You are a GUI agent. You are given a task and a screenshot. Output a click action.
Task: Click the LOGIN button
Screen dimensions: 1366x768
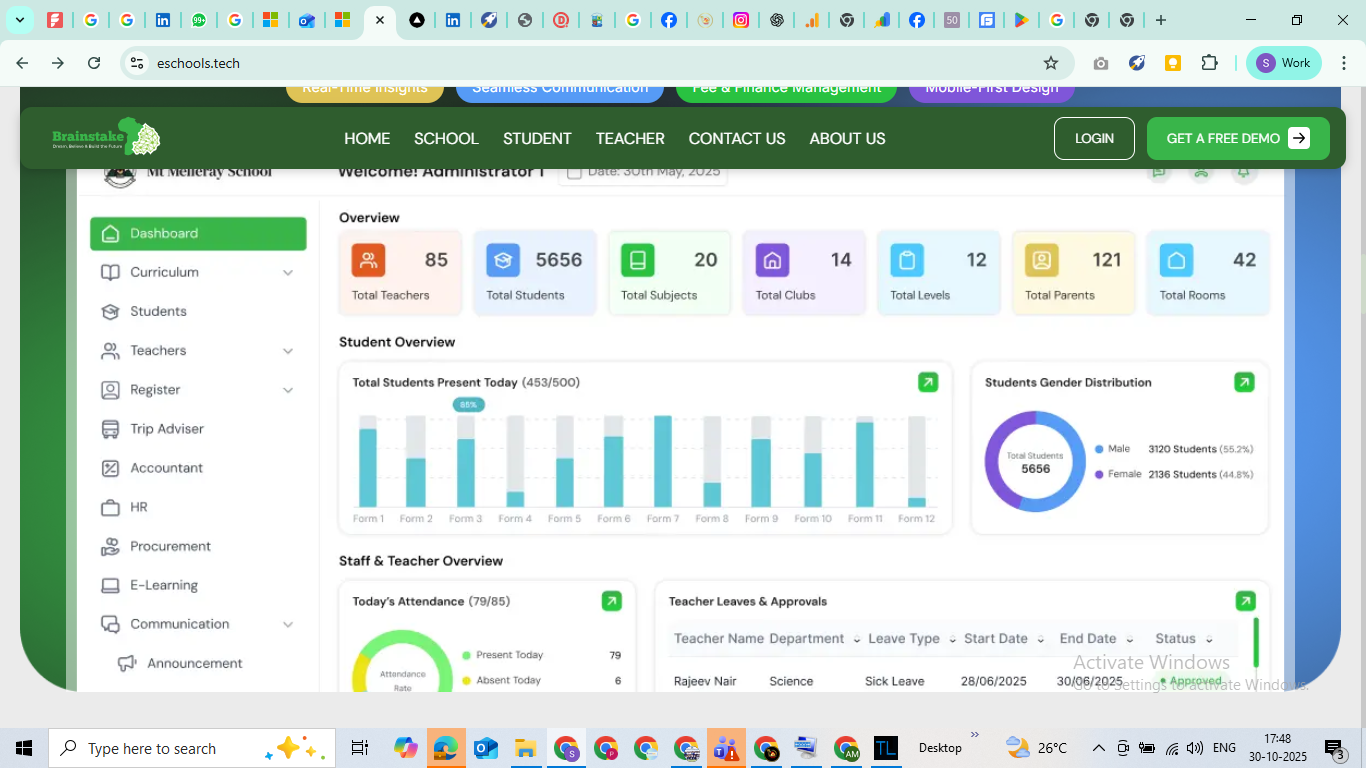[x=1094, y=139]
